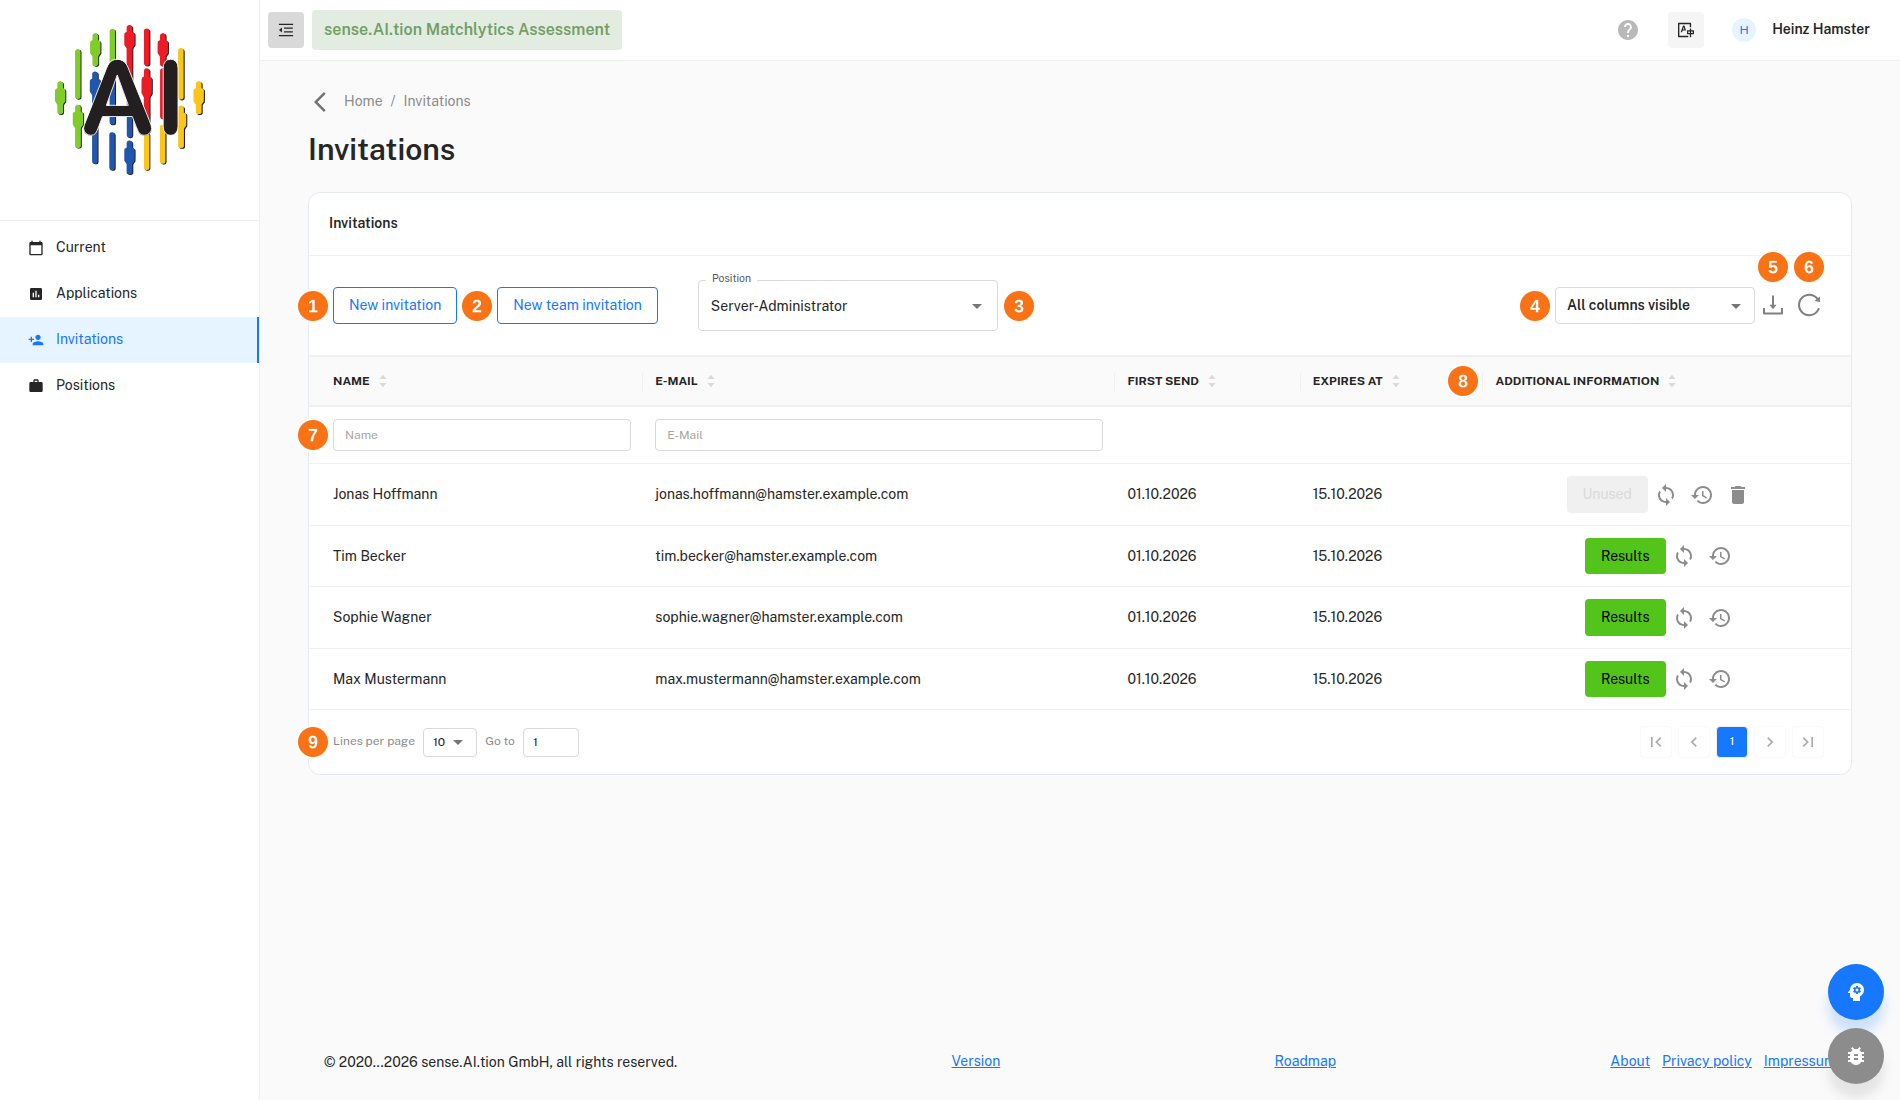Change Lines per page dropdown
Screen dimensions: 1900x1100
pos(450,742)
